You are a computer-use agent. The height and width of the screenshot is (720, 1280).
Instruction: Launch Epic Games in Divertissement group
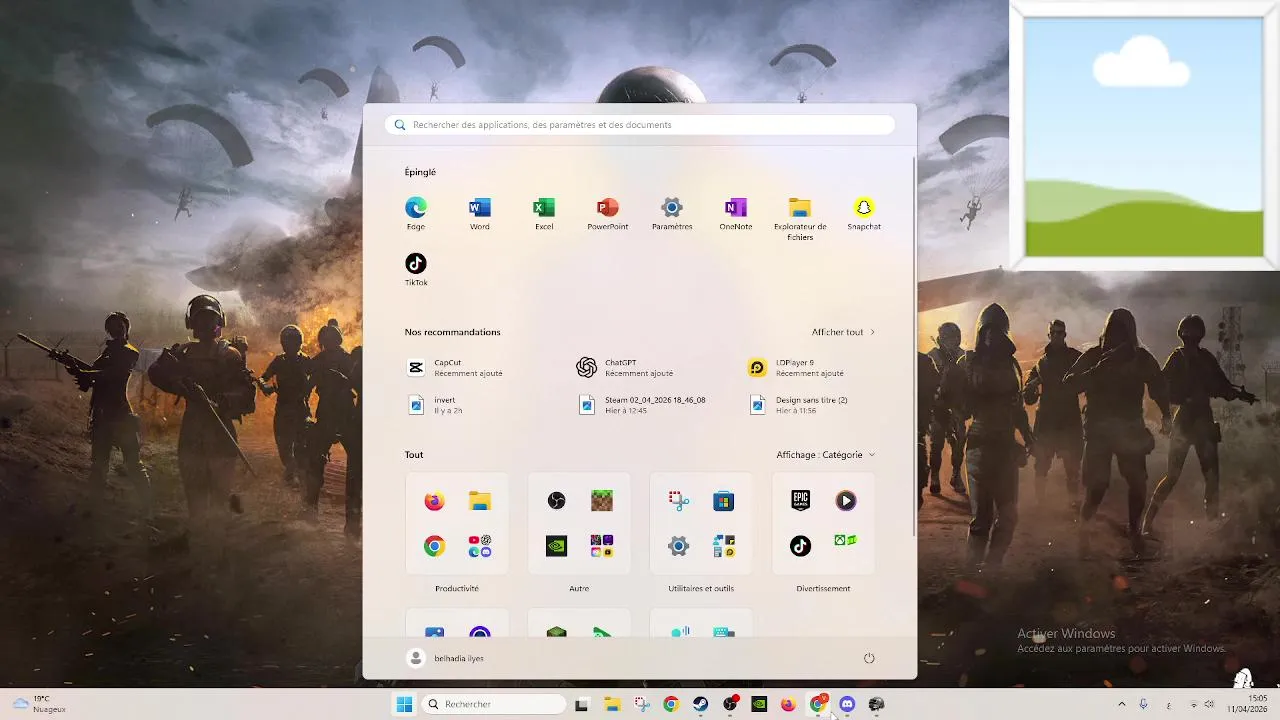click(801, 501)
